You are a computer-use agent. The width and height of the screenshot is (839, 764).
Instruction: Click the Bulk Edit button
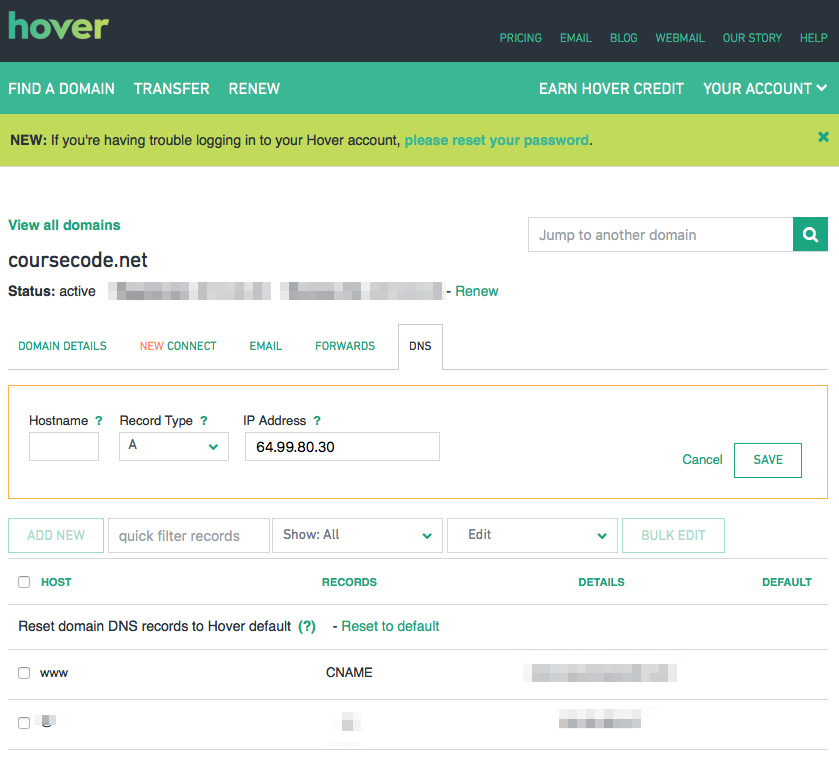pyautogui.click(x=673, y=535)
